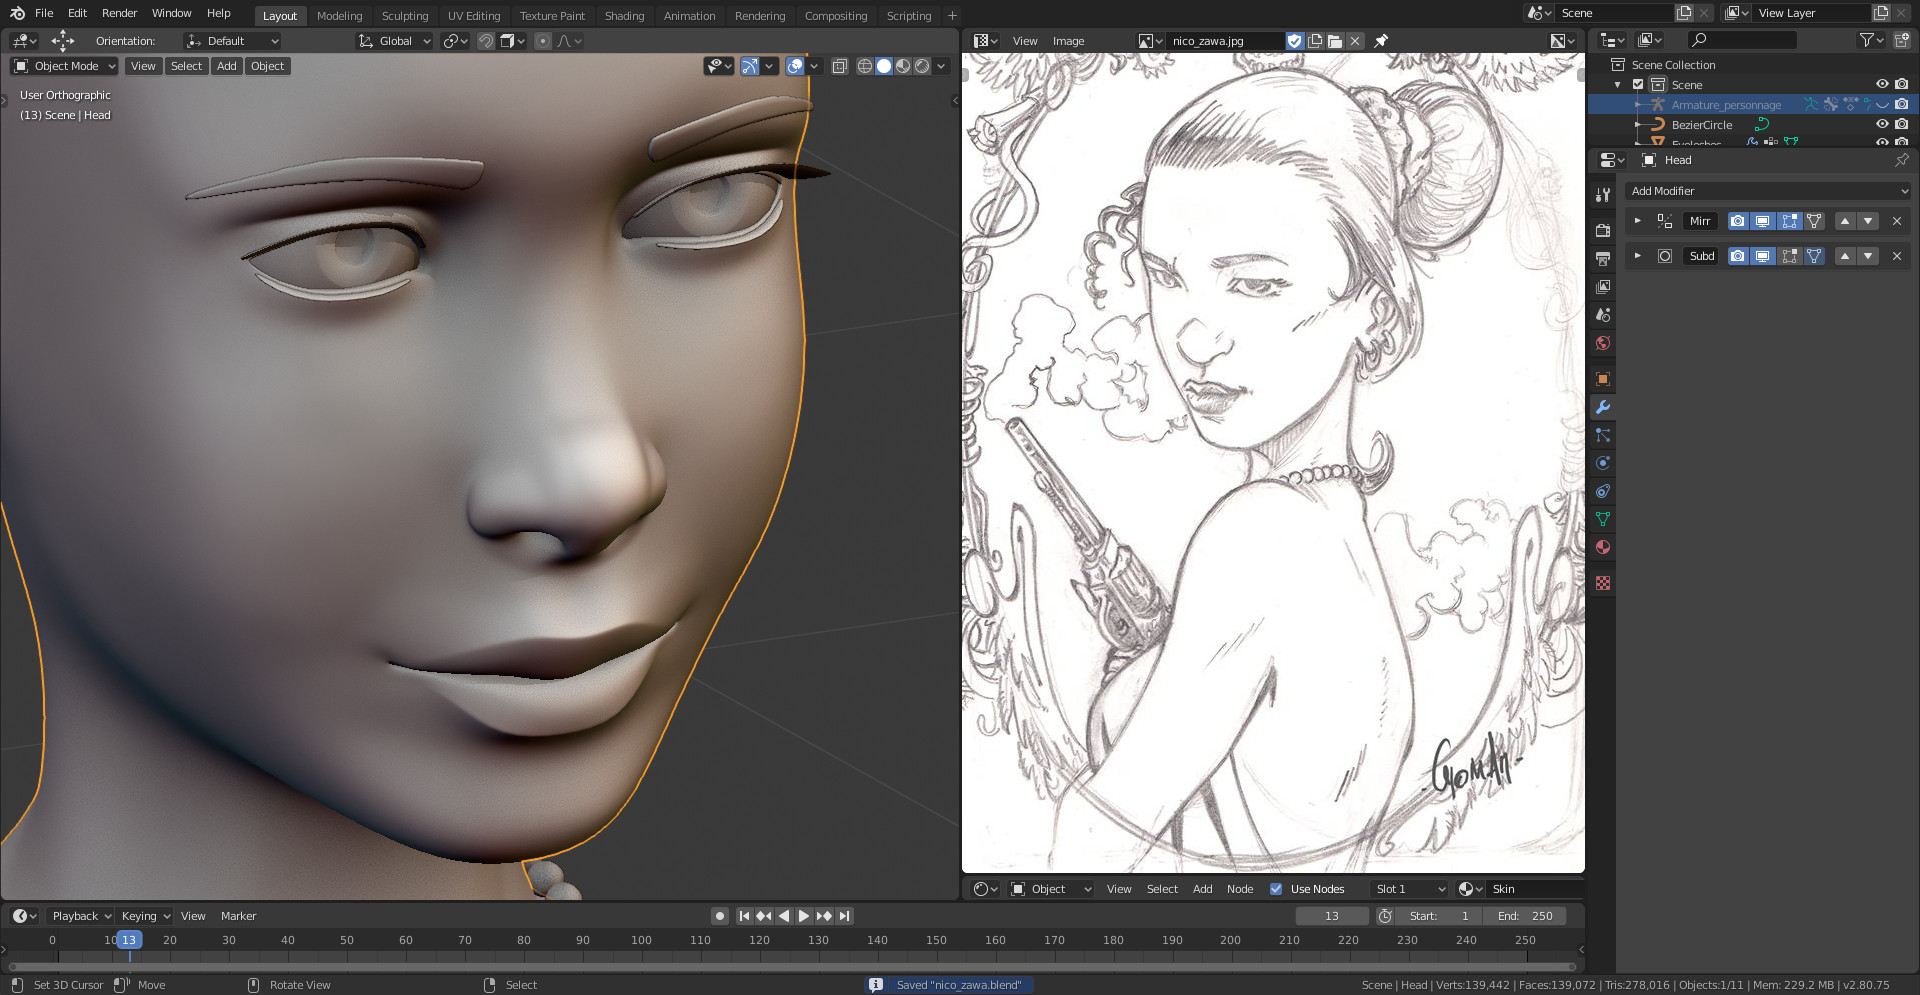Open Object Data (mesh) properties tab
1920x995 pixels.
1603,519
